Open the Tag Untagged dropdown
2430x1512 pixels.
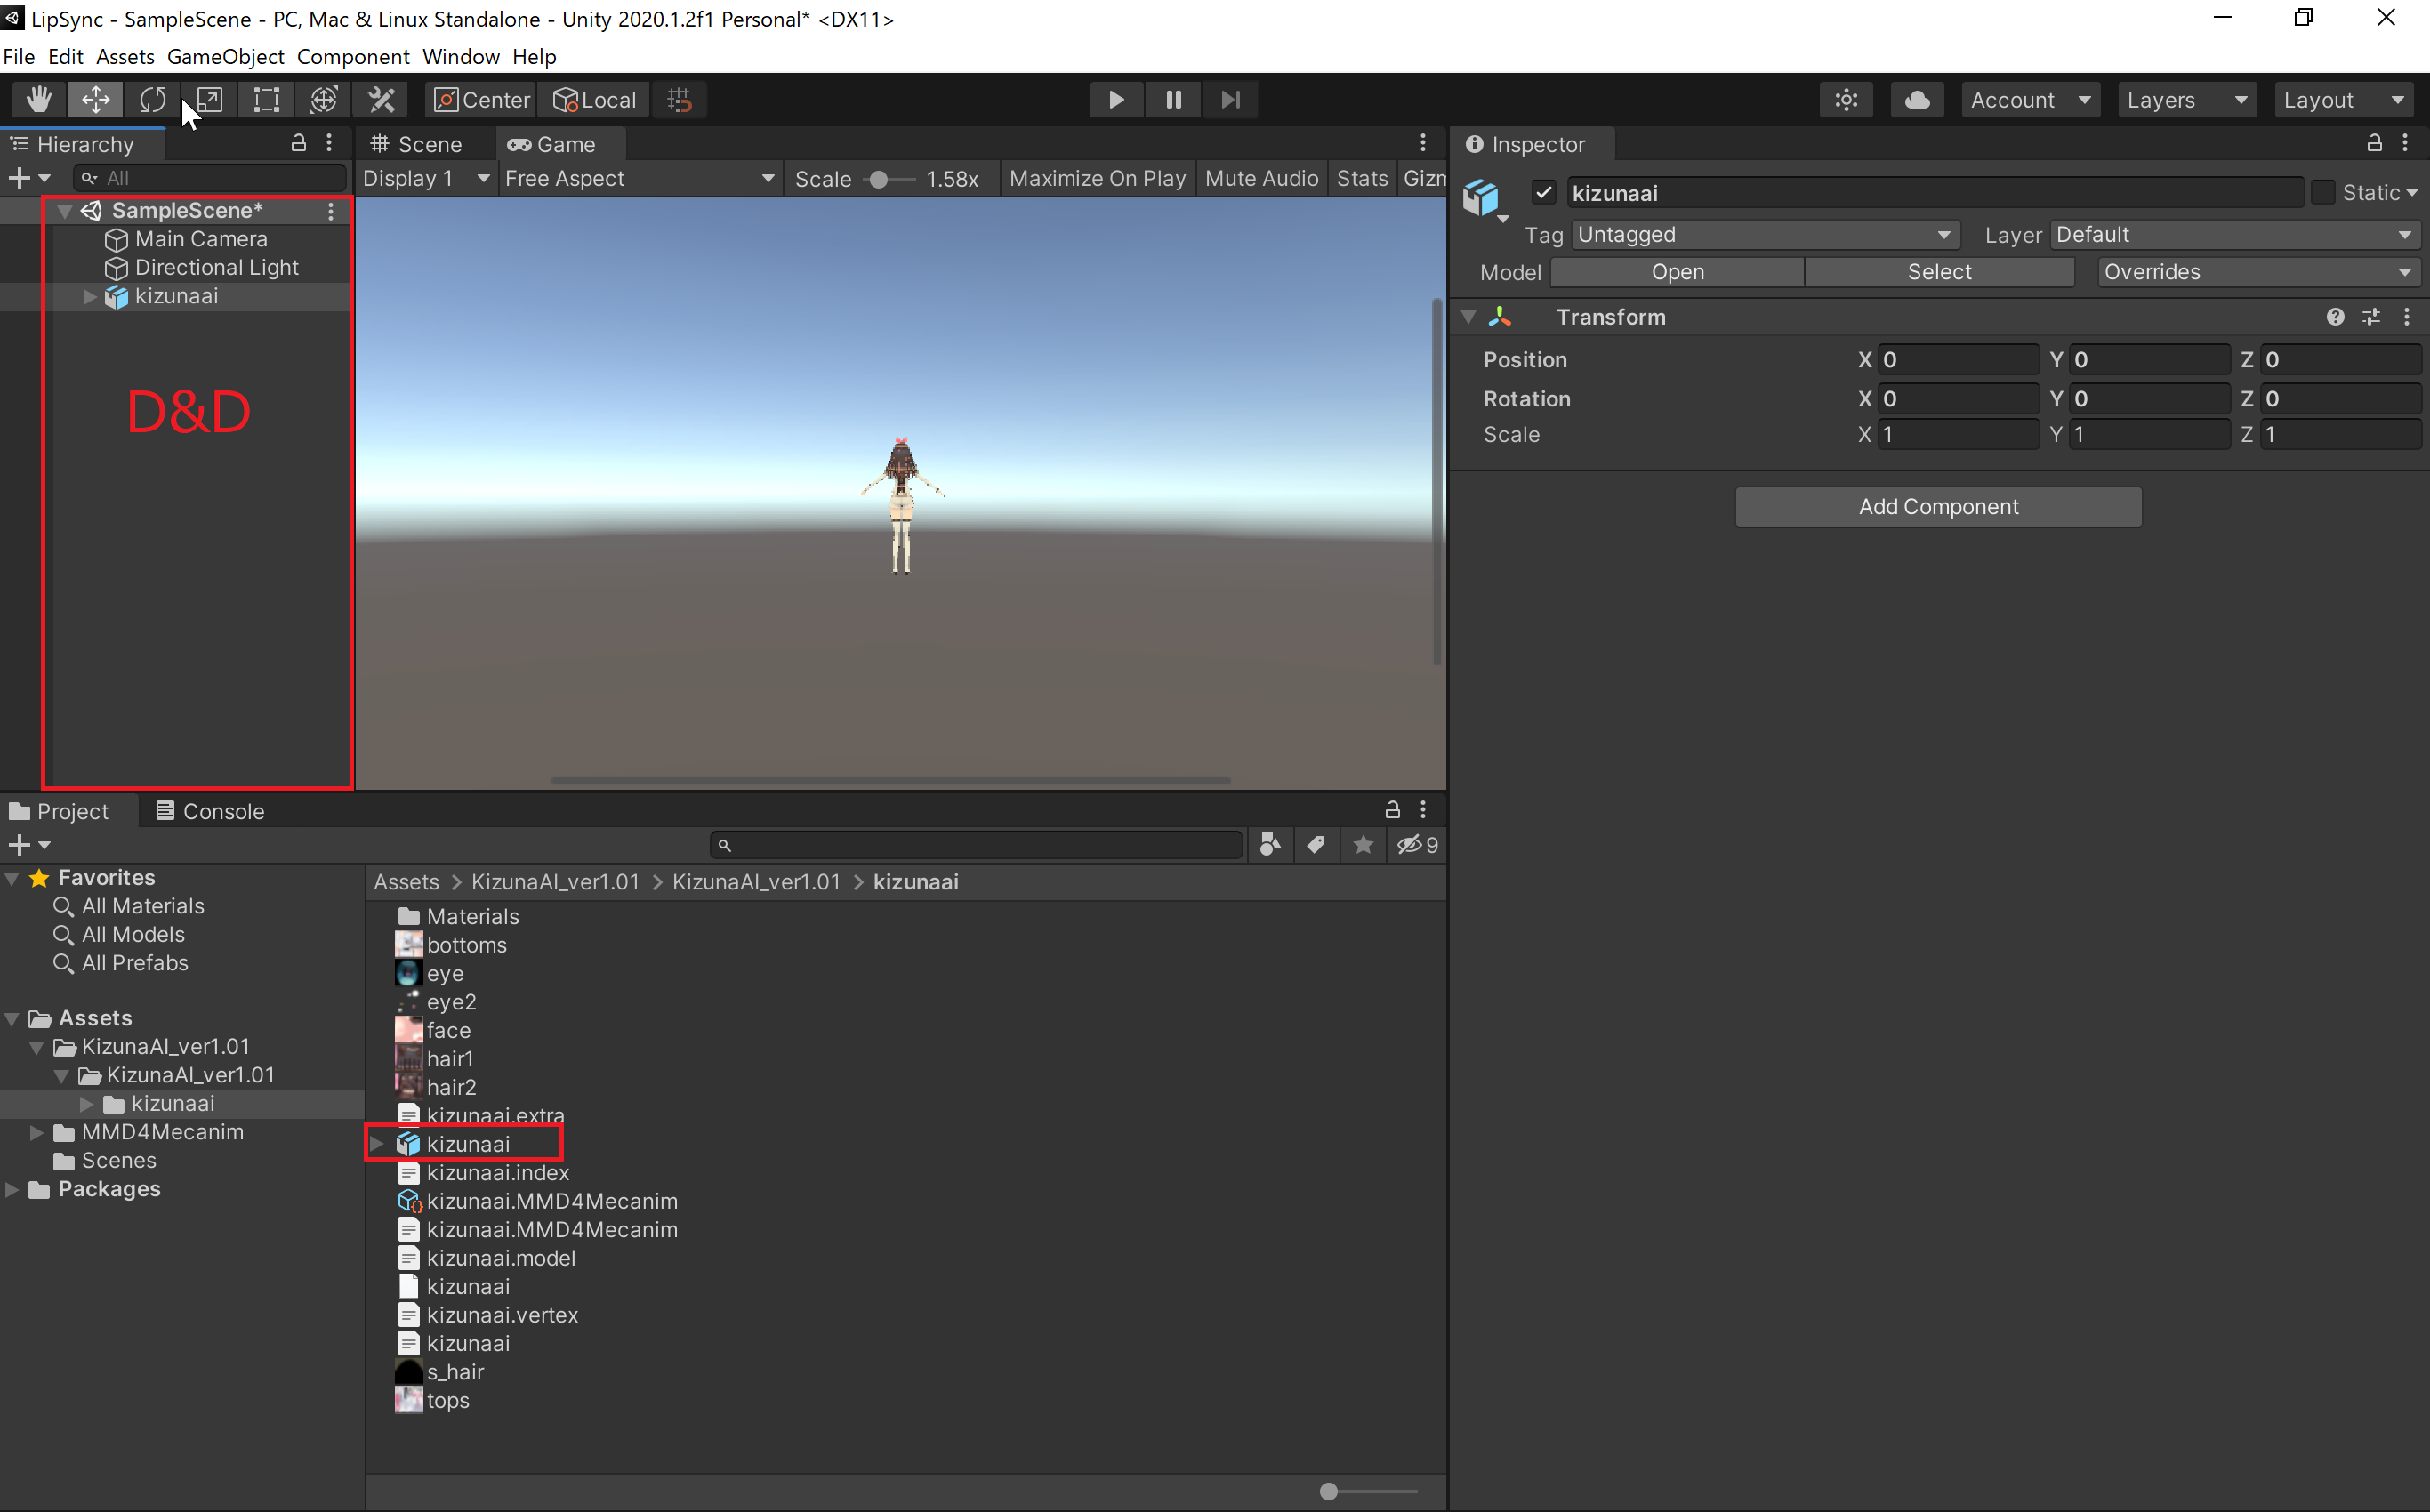(1764, 234)
